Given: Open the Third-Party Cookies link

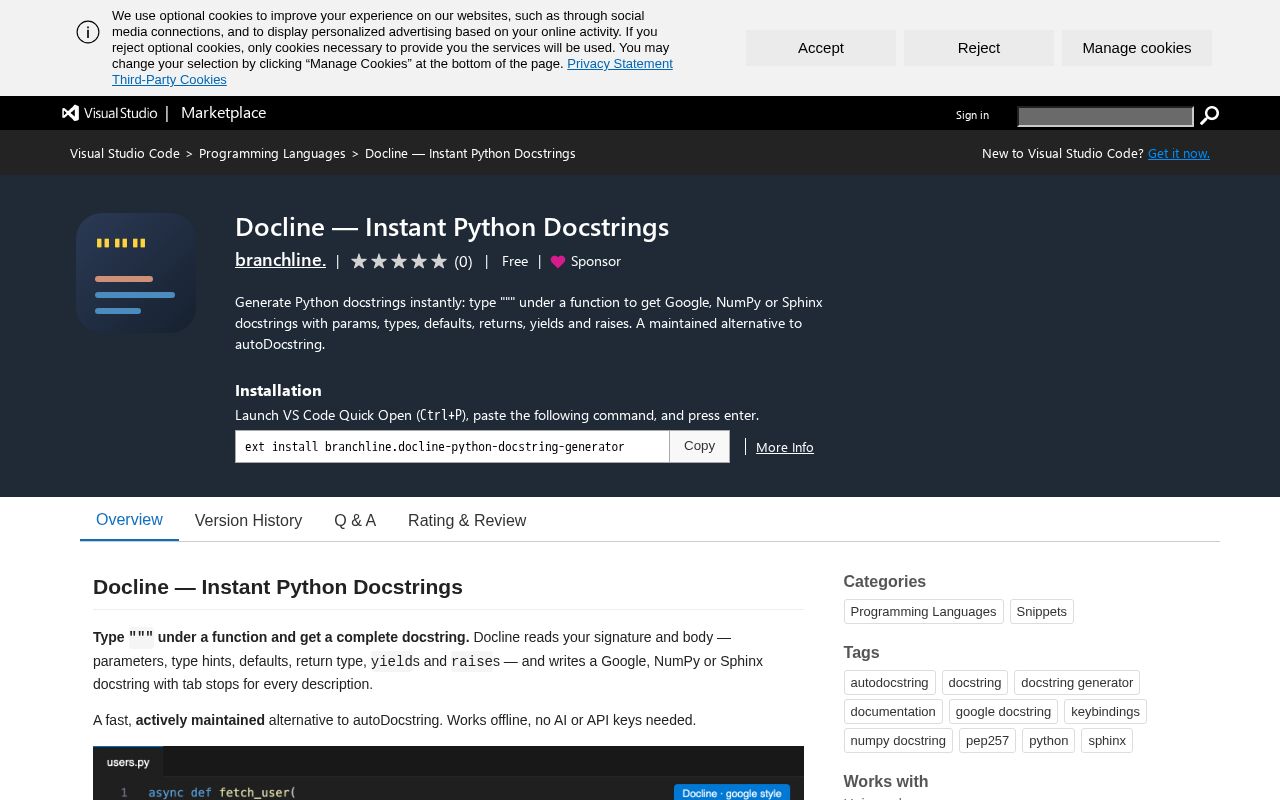Looking at the screenshot, I should coord(169,80).
